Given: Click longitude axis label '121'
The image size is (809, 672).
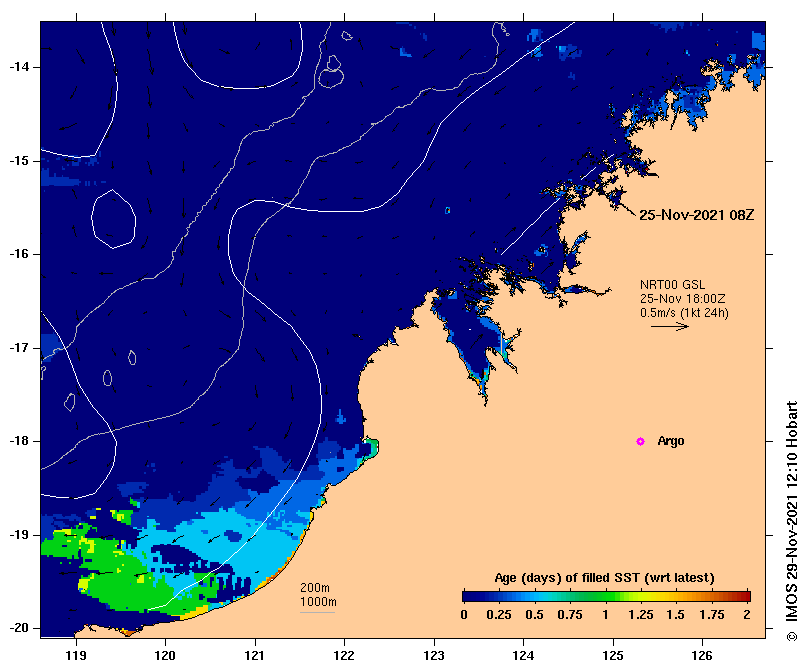Looking at the screenshot, I should pyautogui.click(x=255, y=656).
